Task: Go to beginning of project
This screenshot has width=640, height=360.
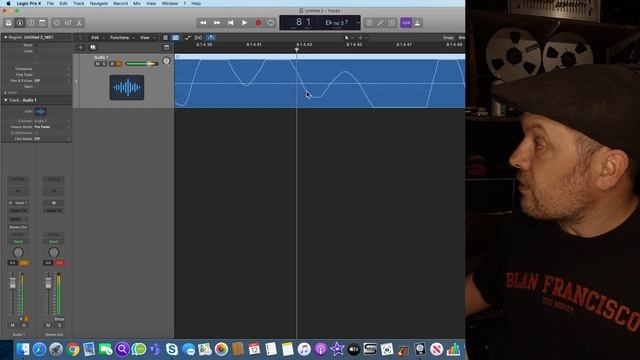Action: (x=231, y=23)
